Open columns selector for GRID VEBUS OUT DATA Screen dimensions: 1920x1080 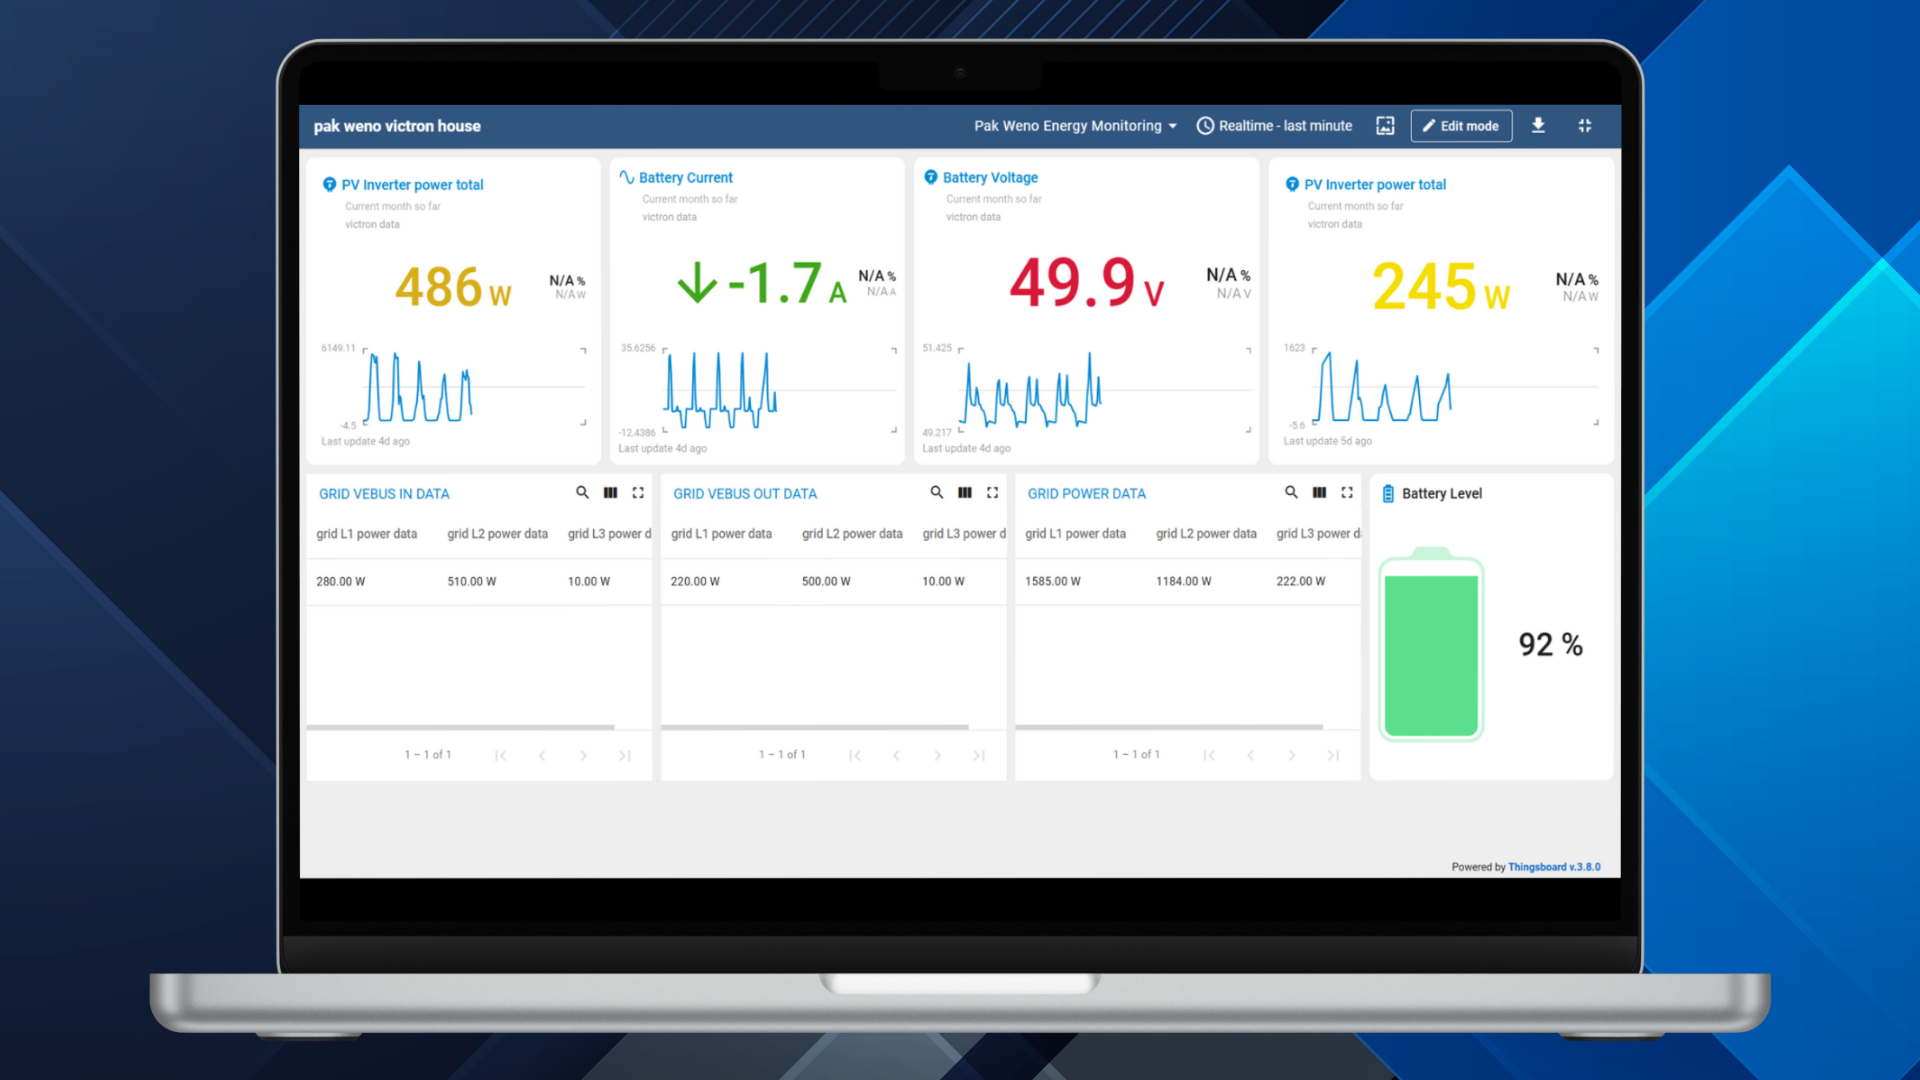pos(965,493)
